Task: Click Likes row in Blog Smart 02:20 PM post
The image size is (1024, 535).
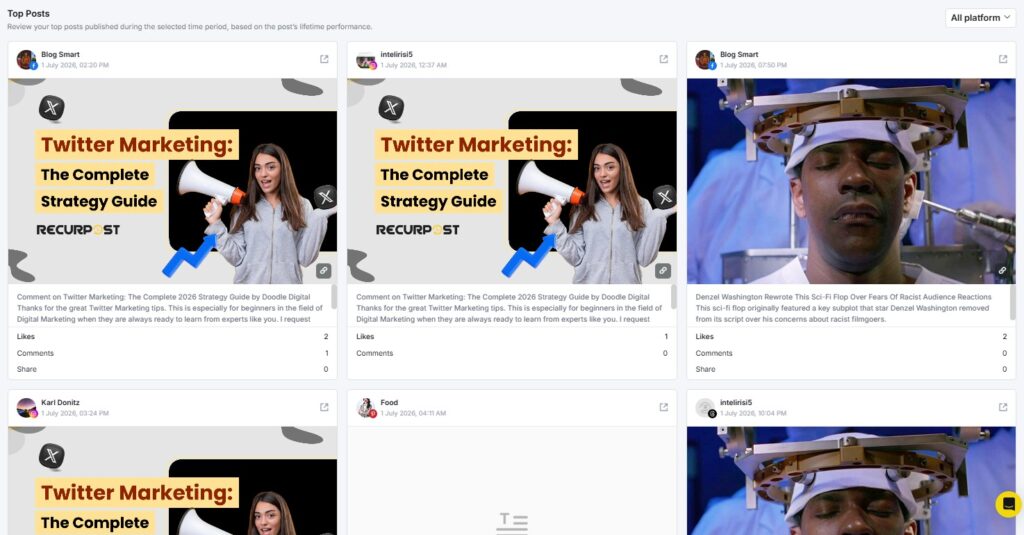Action: [x=172, y=336]
